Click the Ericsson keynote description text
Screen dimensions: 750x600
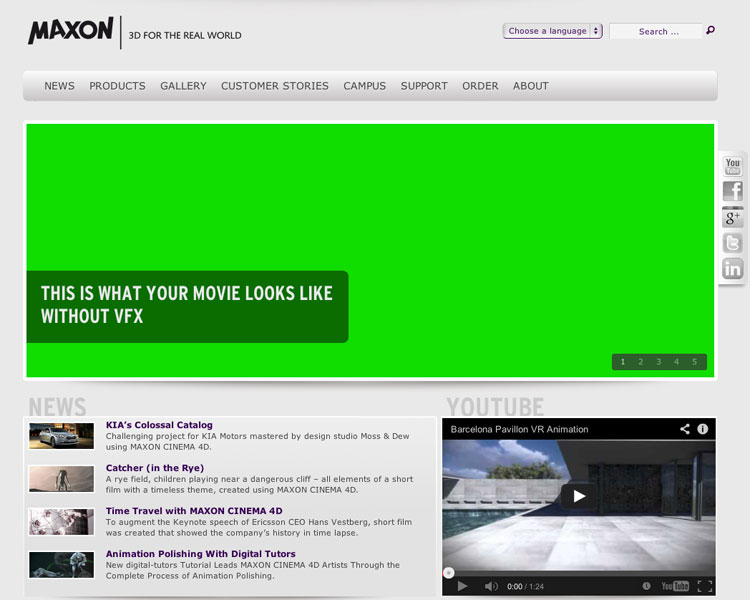259,527
